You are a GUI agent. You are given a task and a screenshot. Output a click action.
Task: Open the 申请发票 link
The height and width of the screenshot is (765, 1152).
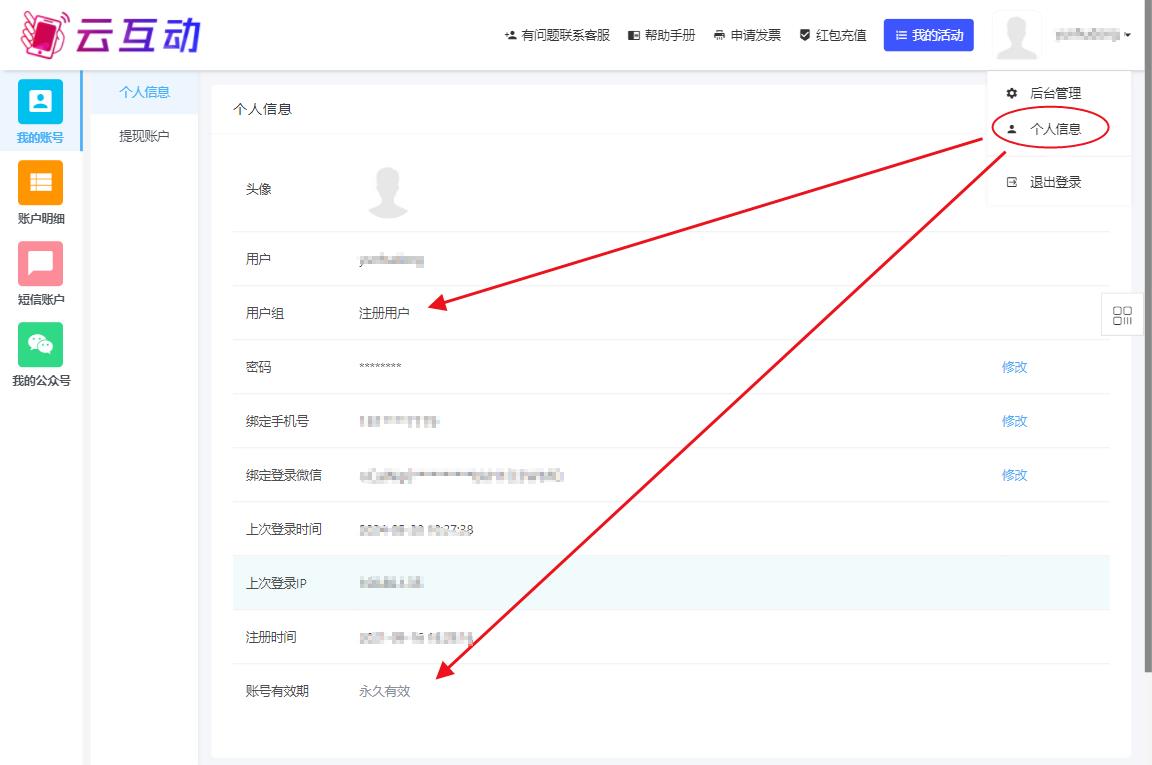click(x=747, y=35)
